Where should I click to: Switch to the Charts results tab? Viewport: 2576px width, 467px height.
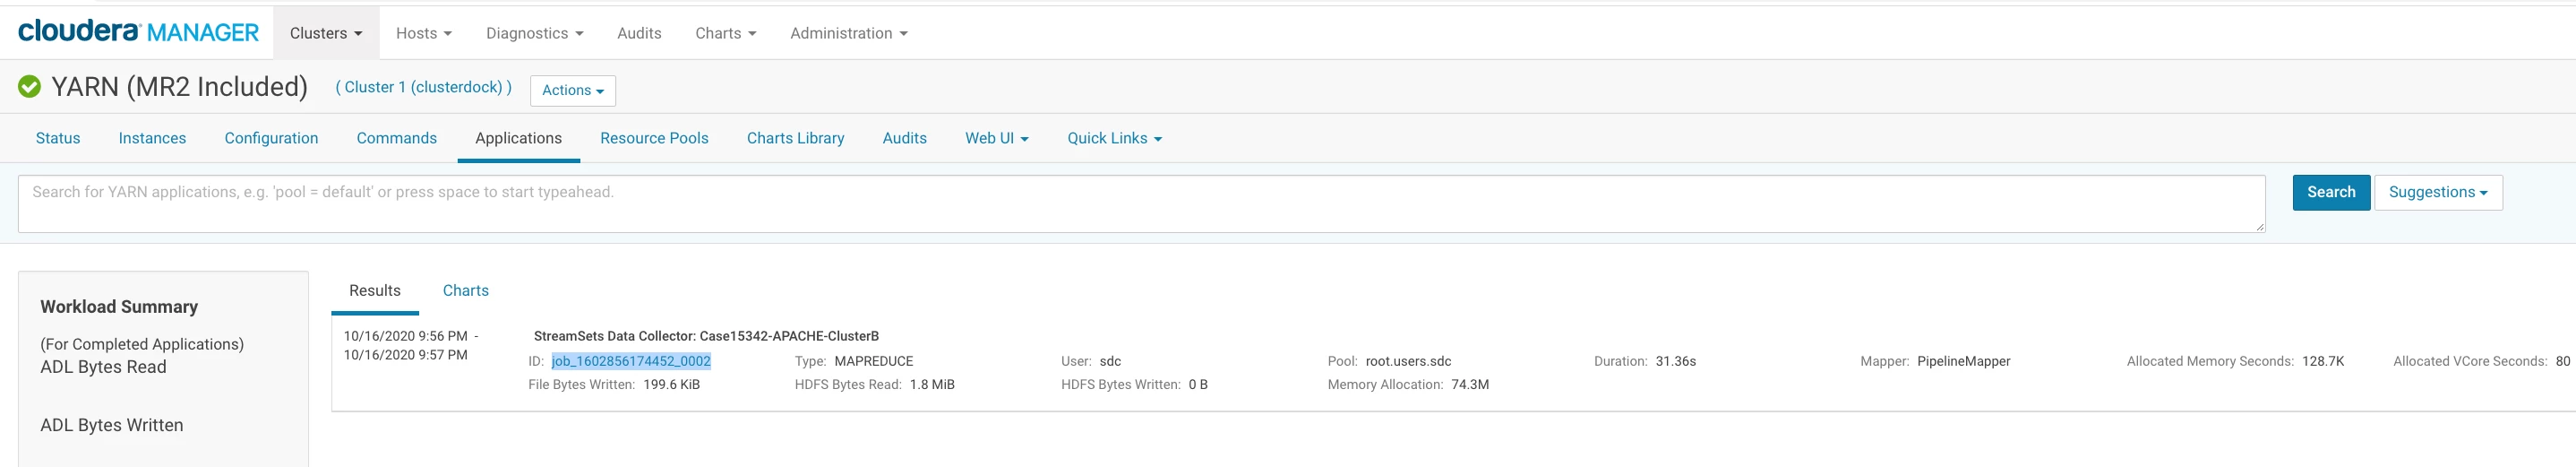pyautogui.click(x=466, y=290)
